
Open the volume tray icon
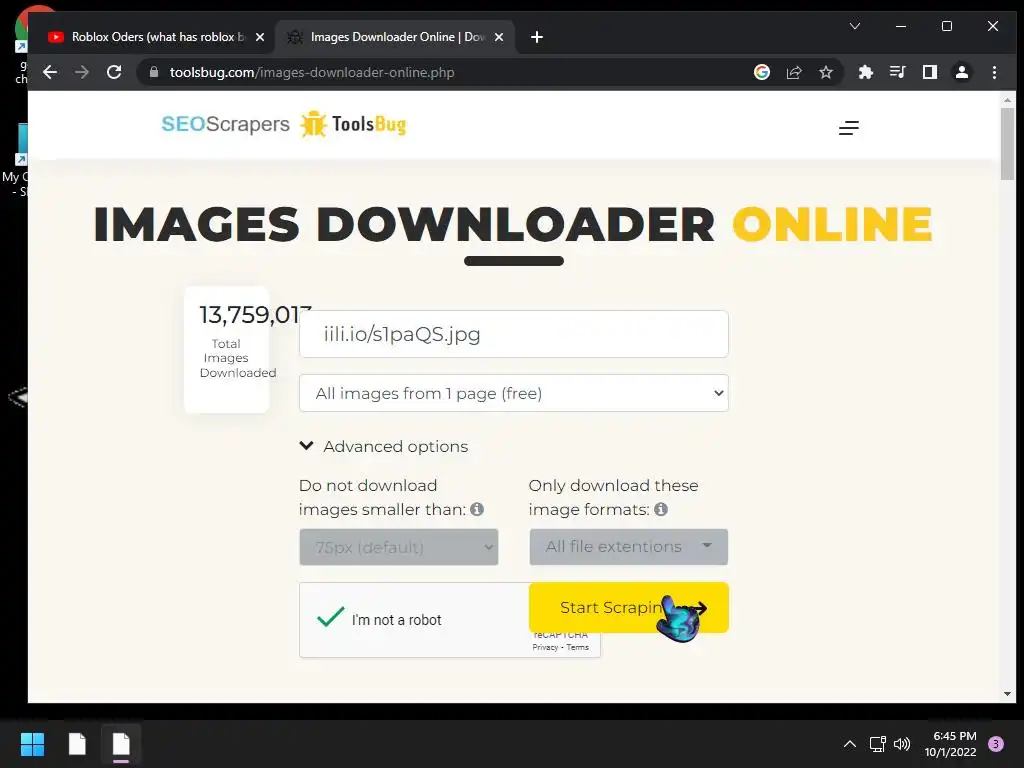pyautogui.click(x=902, y=744)
